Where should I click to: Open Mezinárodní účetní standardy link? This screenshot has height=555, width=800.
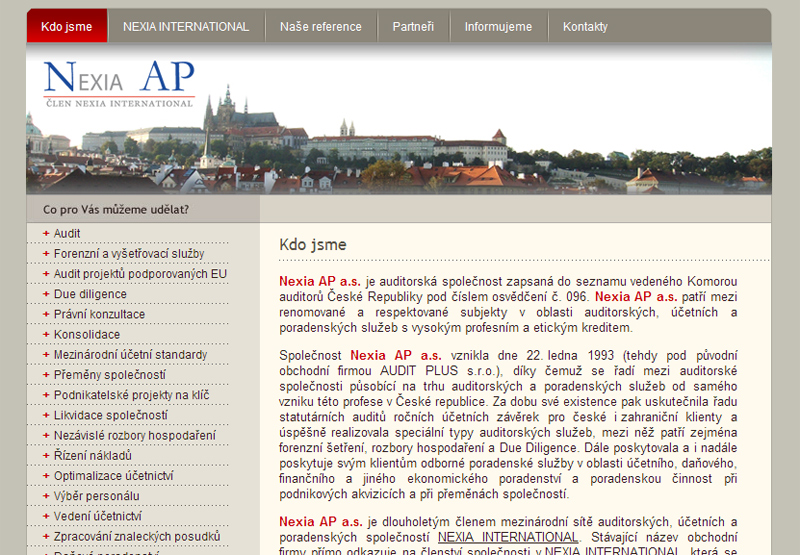click(131, 355)
